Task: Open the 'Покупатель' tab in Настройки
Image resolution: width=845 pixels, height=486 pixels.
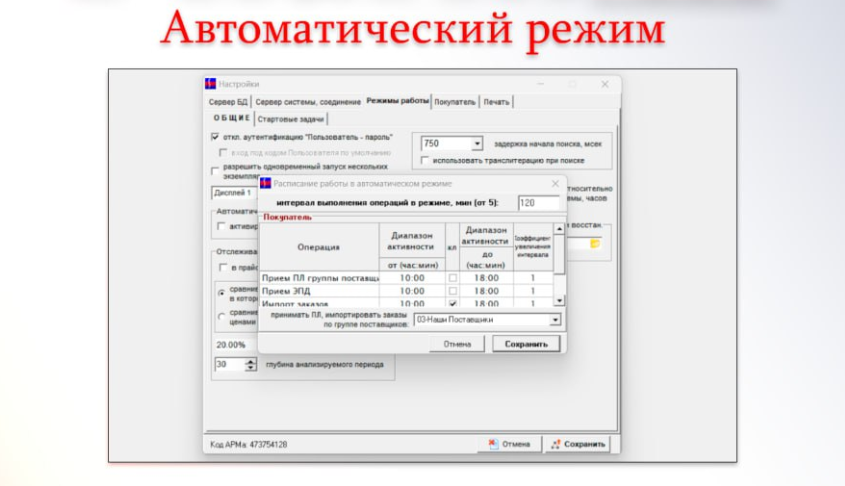Action: click(x=455, y=102)
